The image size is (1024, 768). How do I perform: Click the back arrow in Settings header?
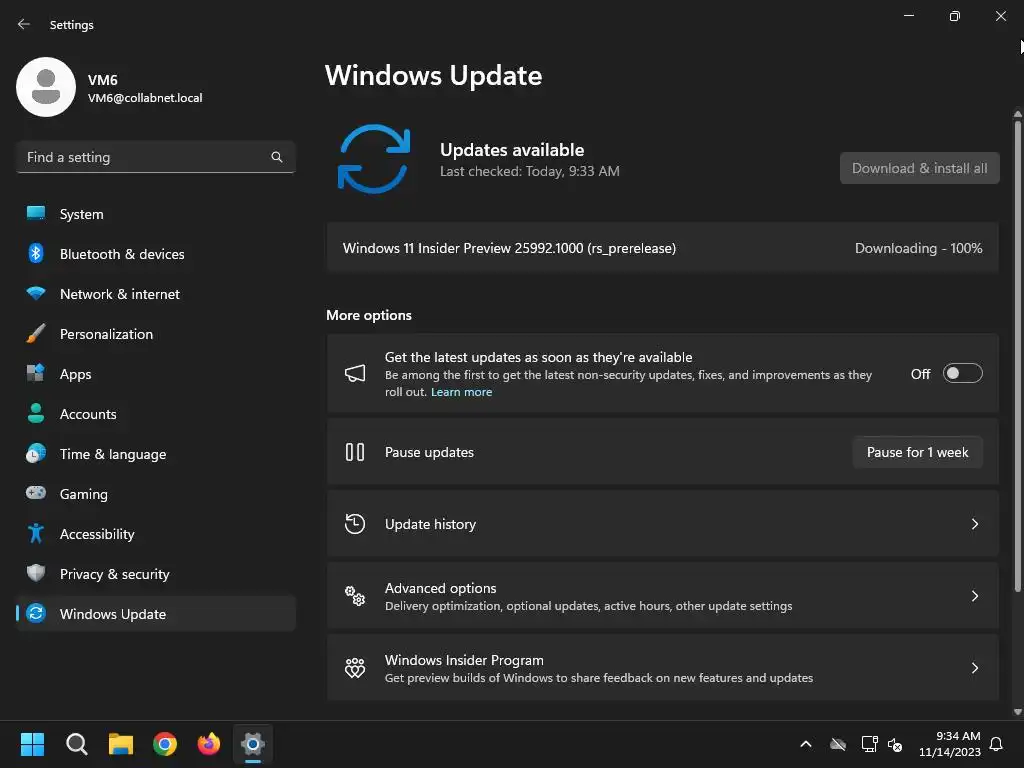[x=24, y=24]
